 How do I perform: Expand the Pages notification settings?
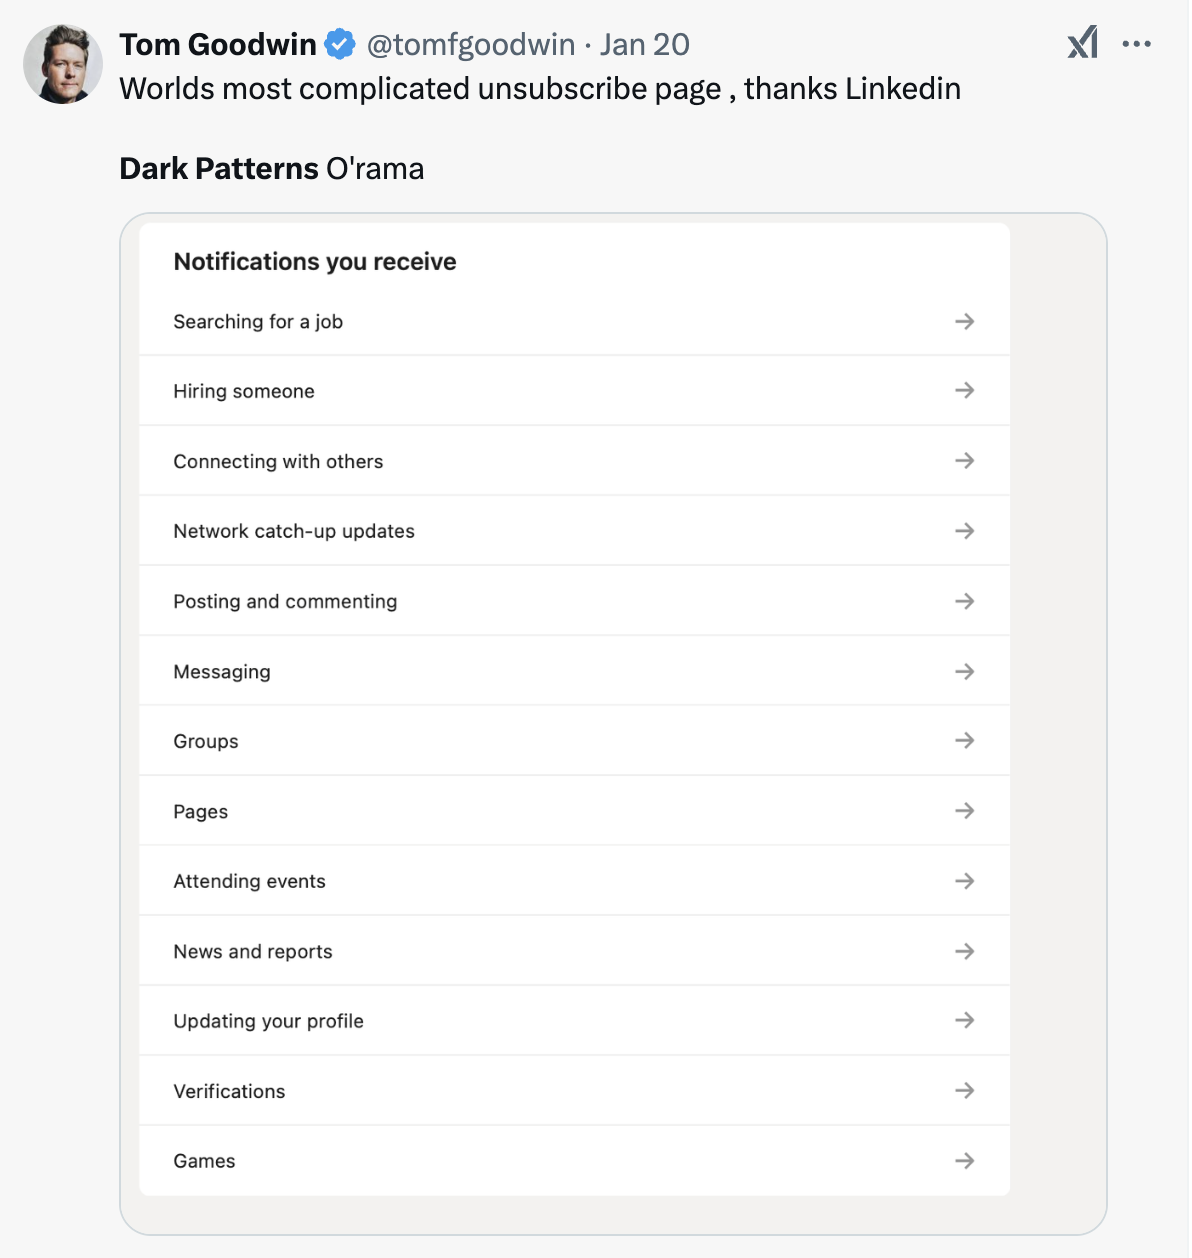[574, 811]
